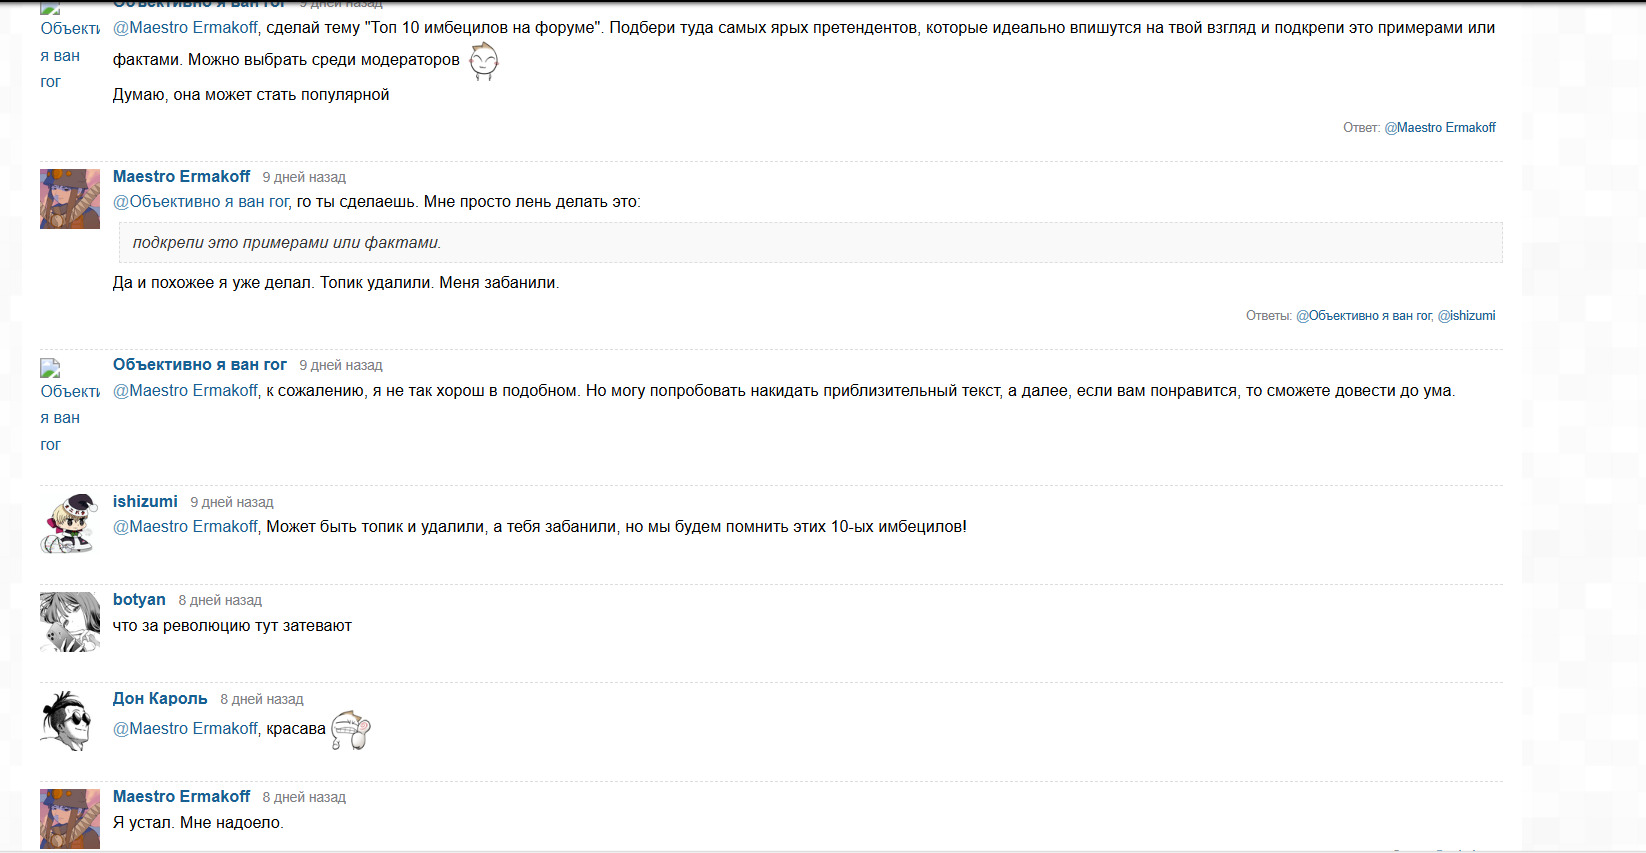Click the @Maestro Ermakoff mention in ishizumi's comment
Viewport: 1646px width, 853px height.
[185, 526]
